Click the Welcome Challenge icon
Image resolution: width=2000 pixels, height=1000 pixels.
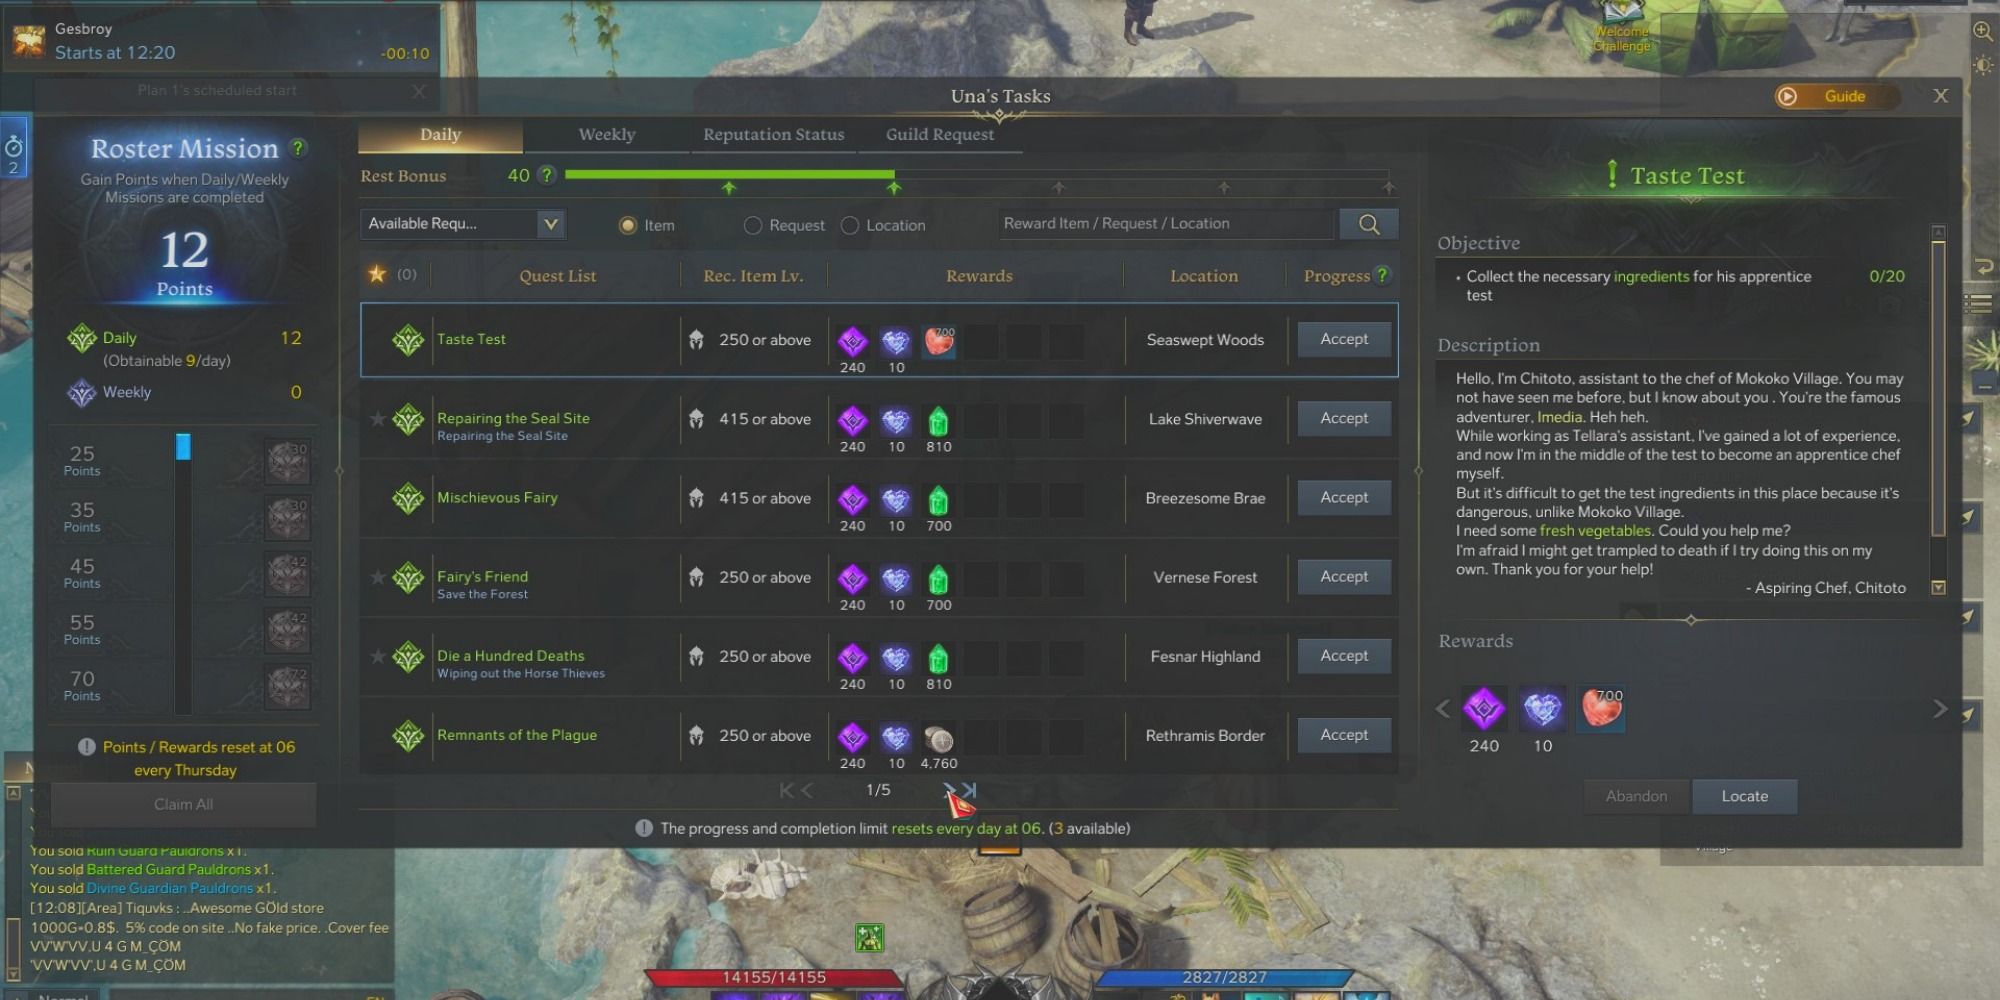click(1622, 26)
